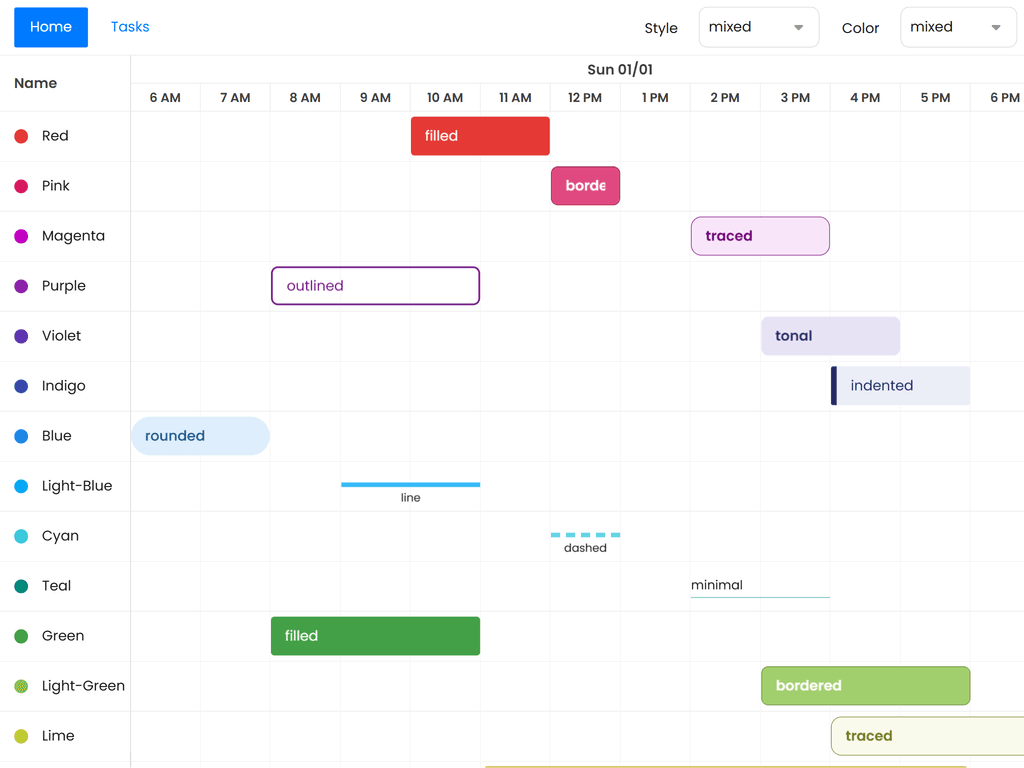Click the Light-Blue line event
Screen dimensions: 1024x768
click(x=410, y=486)
